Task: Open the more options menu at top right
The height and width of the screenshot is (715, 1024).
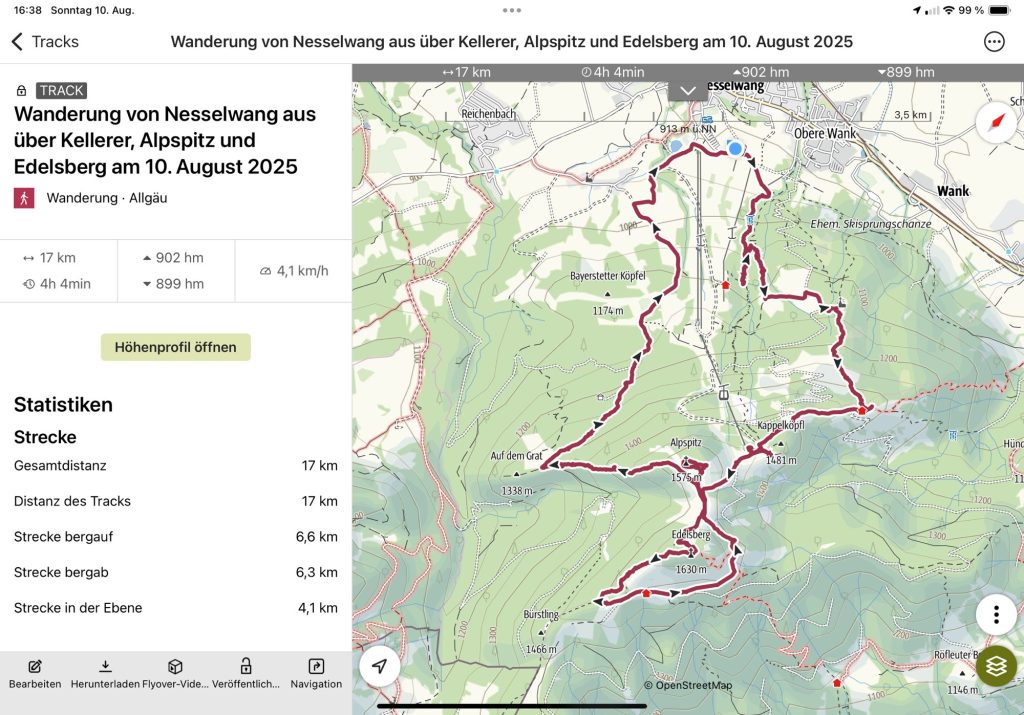Action: (994, 42)
